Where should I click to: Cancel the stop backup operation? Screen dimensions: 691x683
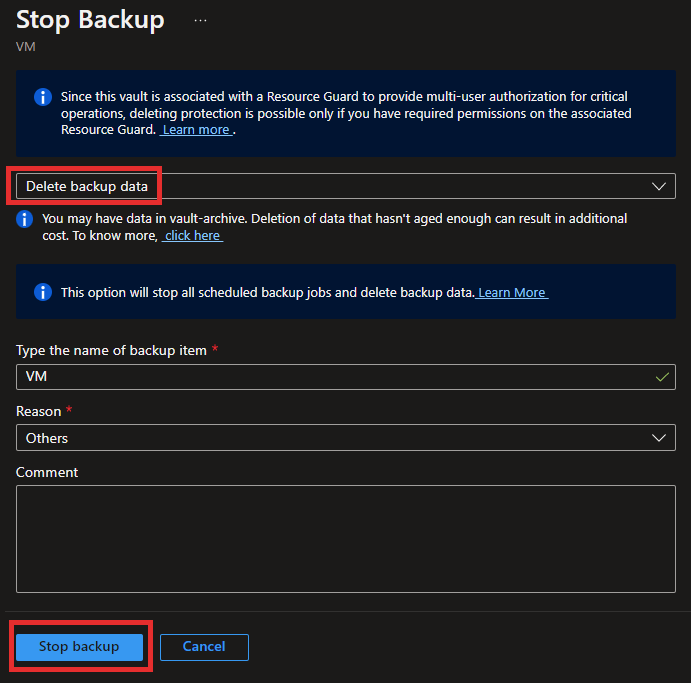coord(204,647)
